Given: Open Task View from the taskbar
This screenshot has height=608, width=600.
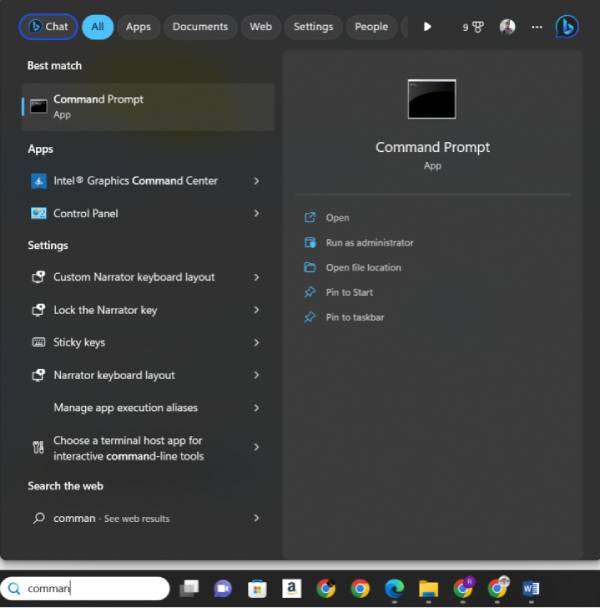Looking at the screenshot, I should coord(189,588).
